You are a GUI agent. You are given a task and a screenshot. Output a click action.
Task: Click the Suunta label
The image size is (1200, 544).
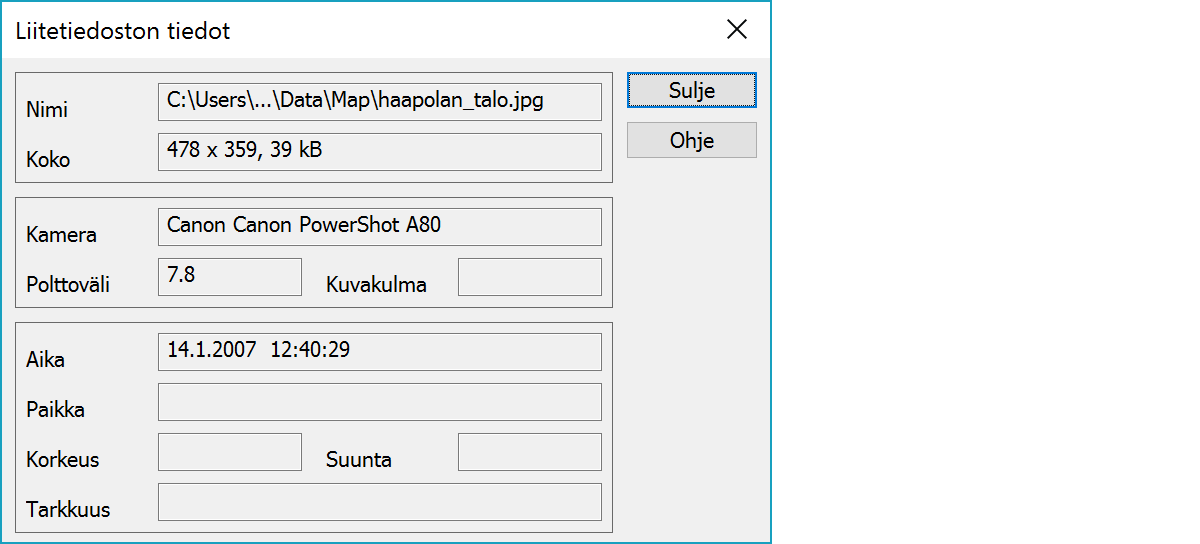click(358, 460)
